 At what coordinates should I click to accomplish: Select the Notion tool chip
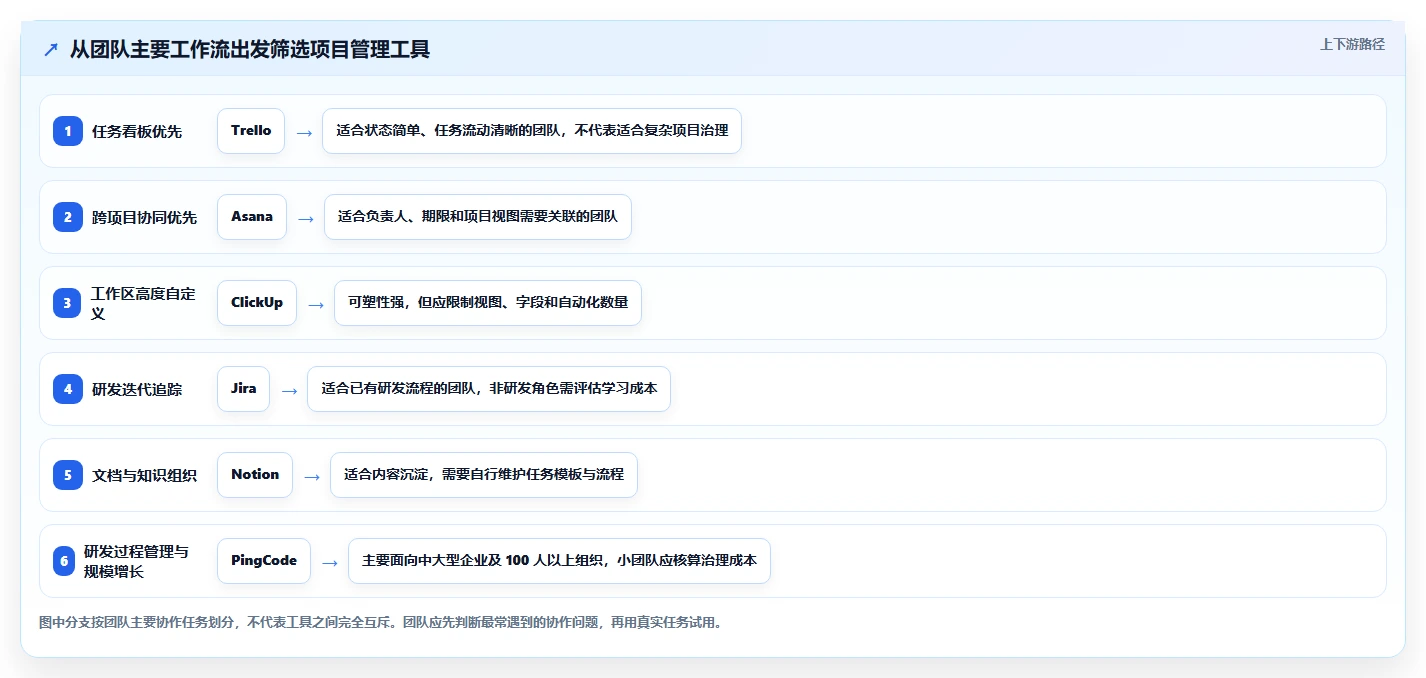(255, 475)
